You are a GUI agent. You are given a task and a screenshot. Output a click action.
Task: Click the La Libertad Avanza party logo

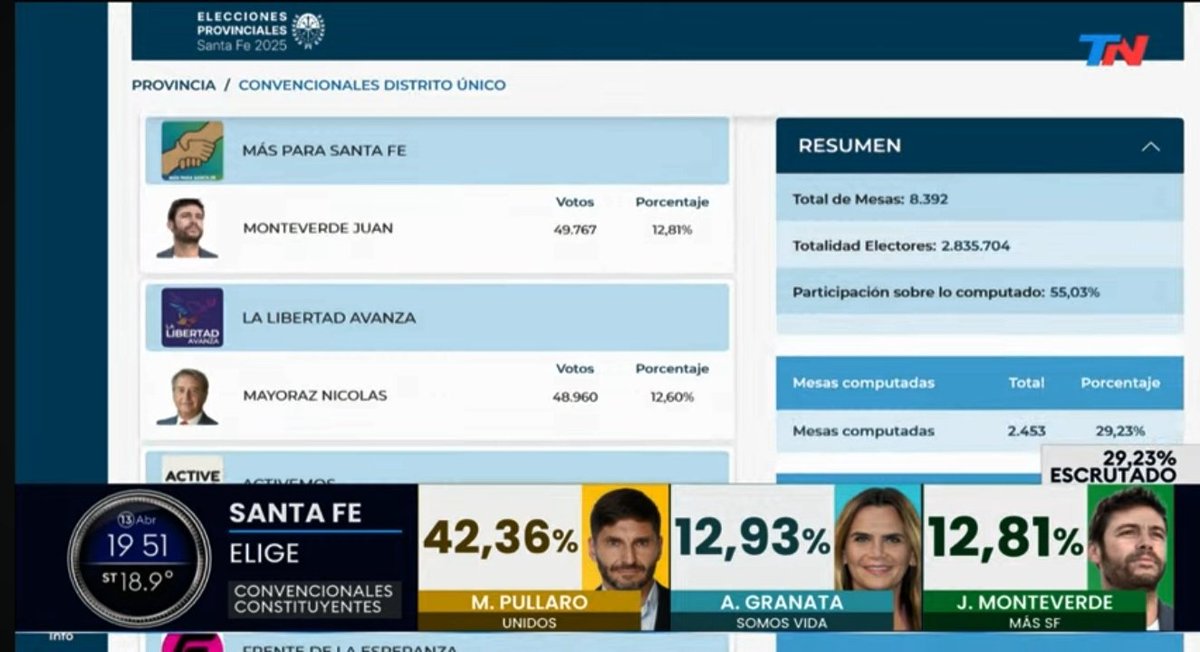(x=193, y=318)
